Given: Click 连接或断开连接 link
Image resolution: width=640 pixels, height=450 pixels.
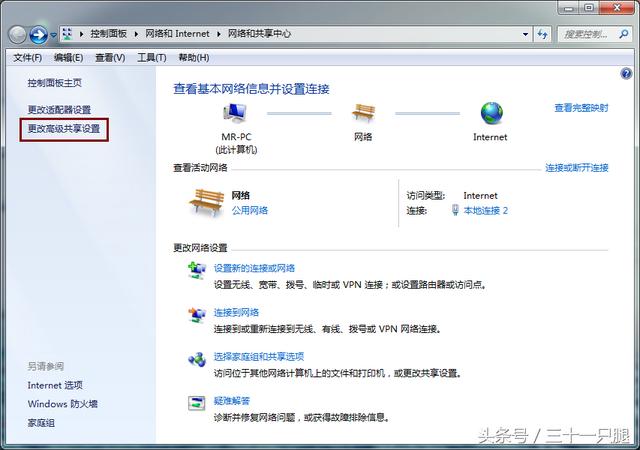Looking at the screenshot, I should (577, 168).
